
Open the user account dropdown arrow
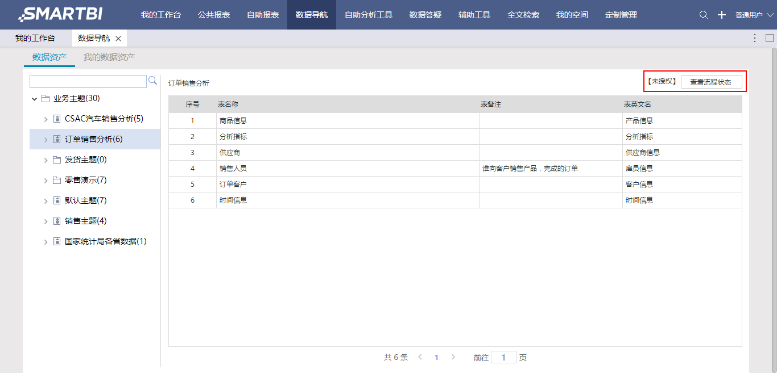[x=770, y=15]
